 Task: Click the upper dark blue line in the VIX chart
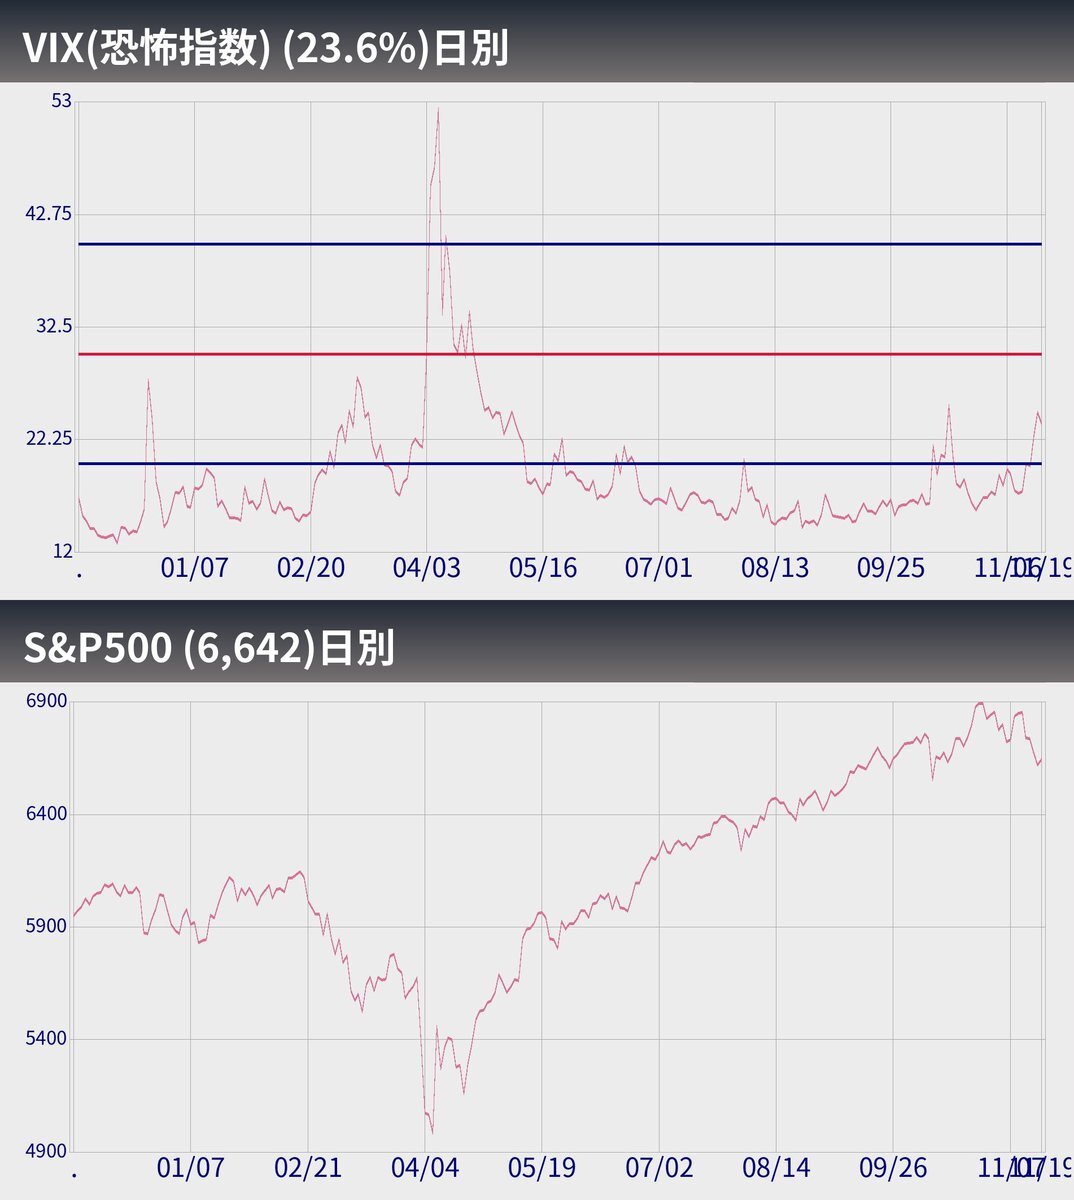(560, 244)
